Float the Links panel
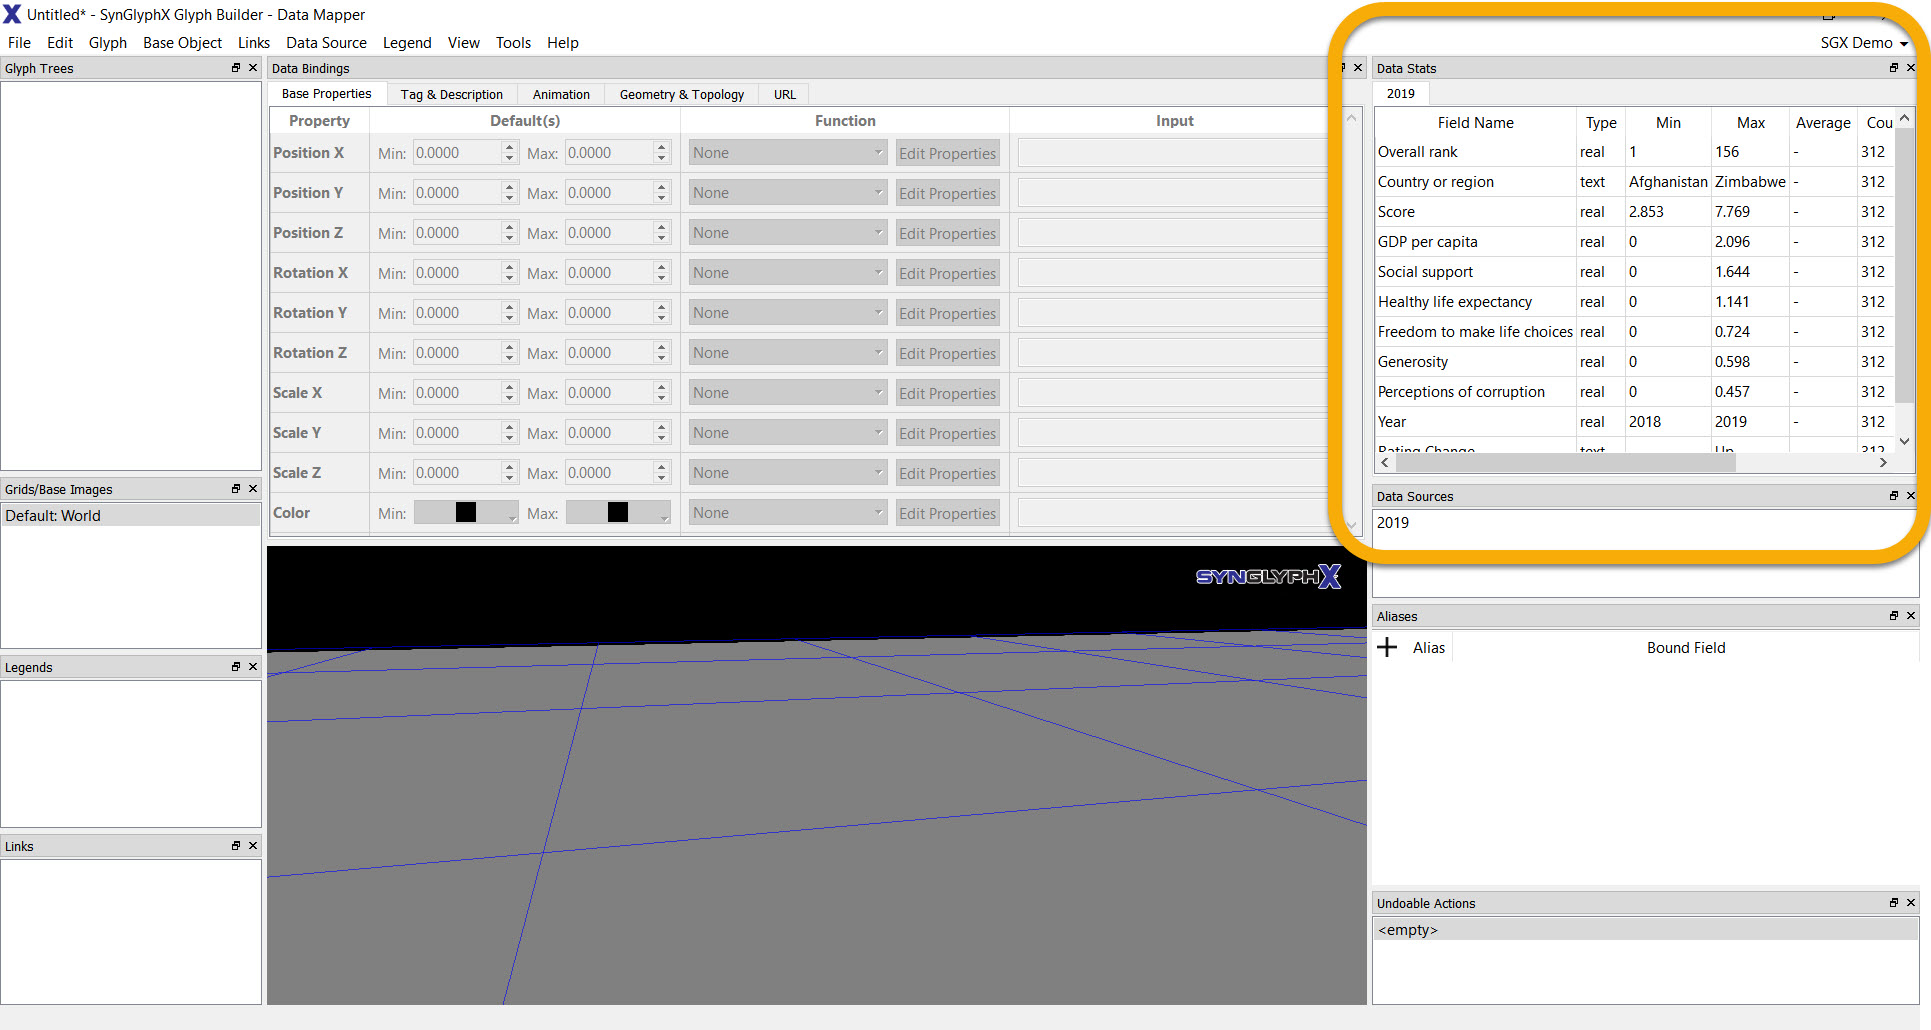The width and height of the screenshot is (1931, 1030). 236,846
